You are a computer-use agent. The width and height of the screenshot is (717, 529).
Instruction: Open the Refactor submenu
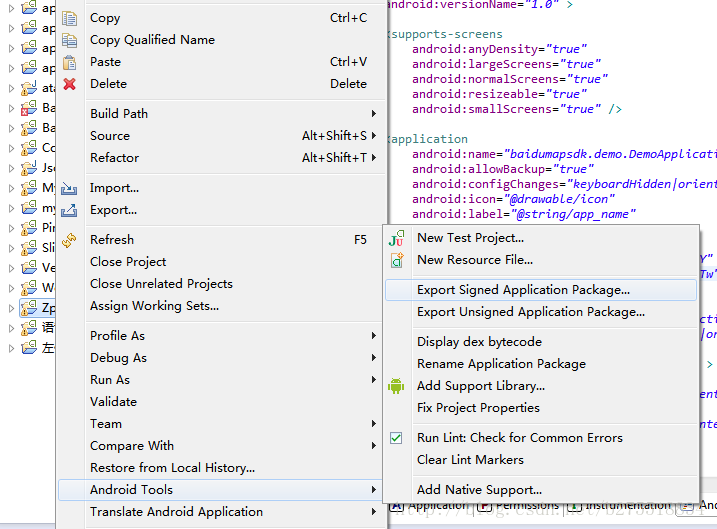pyautogui.click(x=222, y=158)
